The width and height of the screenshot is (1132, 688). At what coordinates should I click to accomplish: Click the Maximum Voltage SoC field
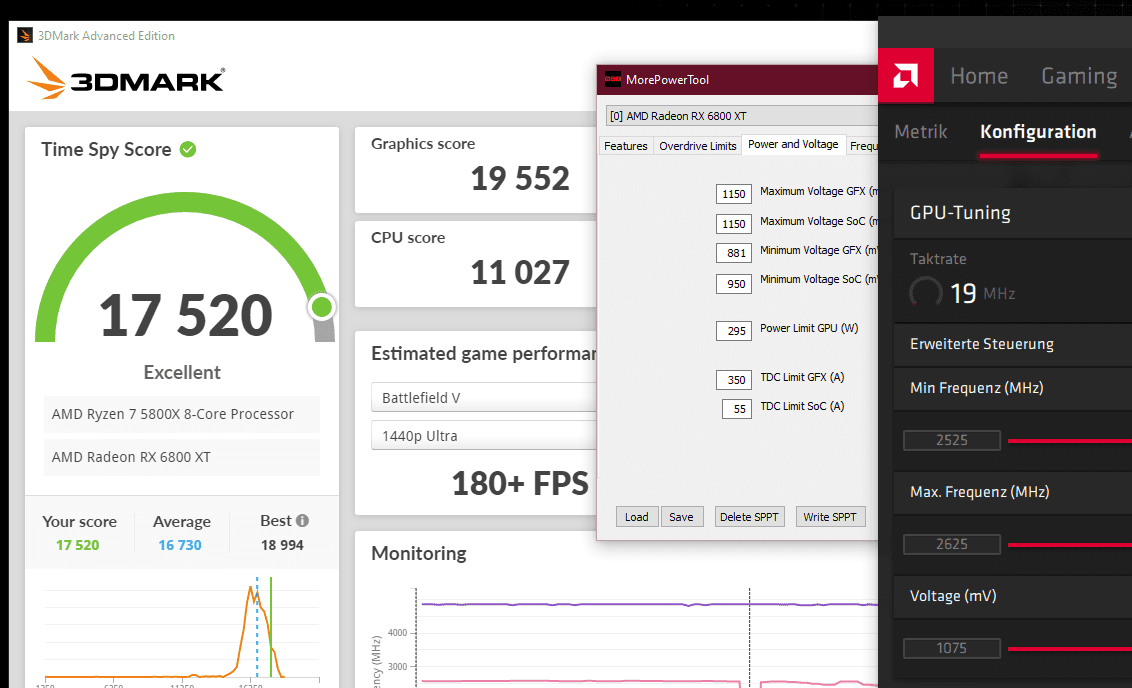733,224
